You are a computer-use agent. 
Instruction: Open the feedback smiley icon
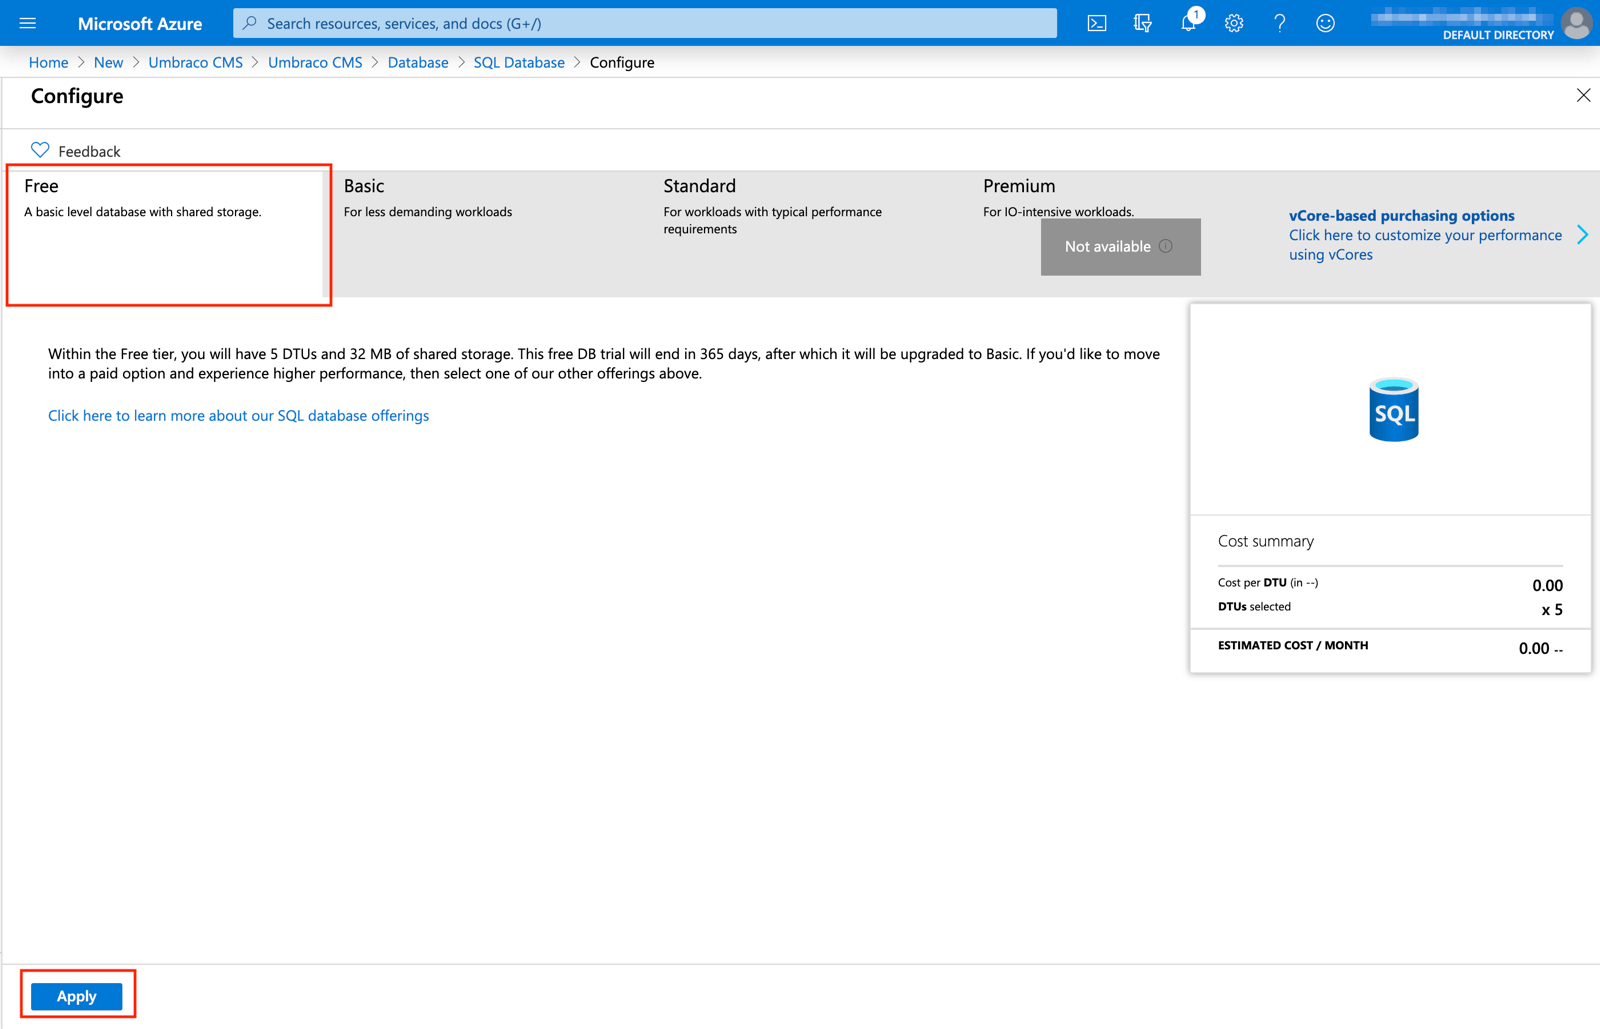(1325, 23)
